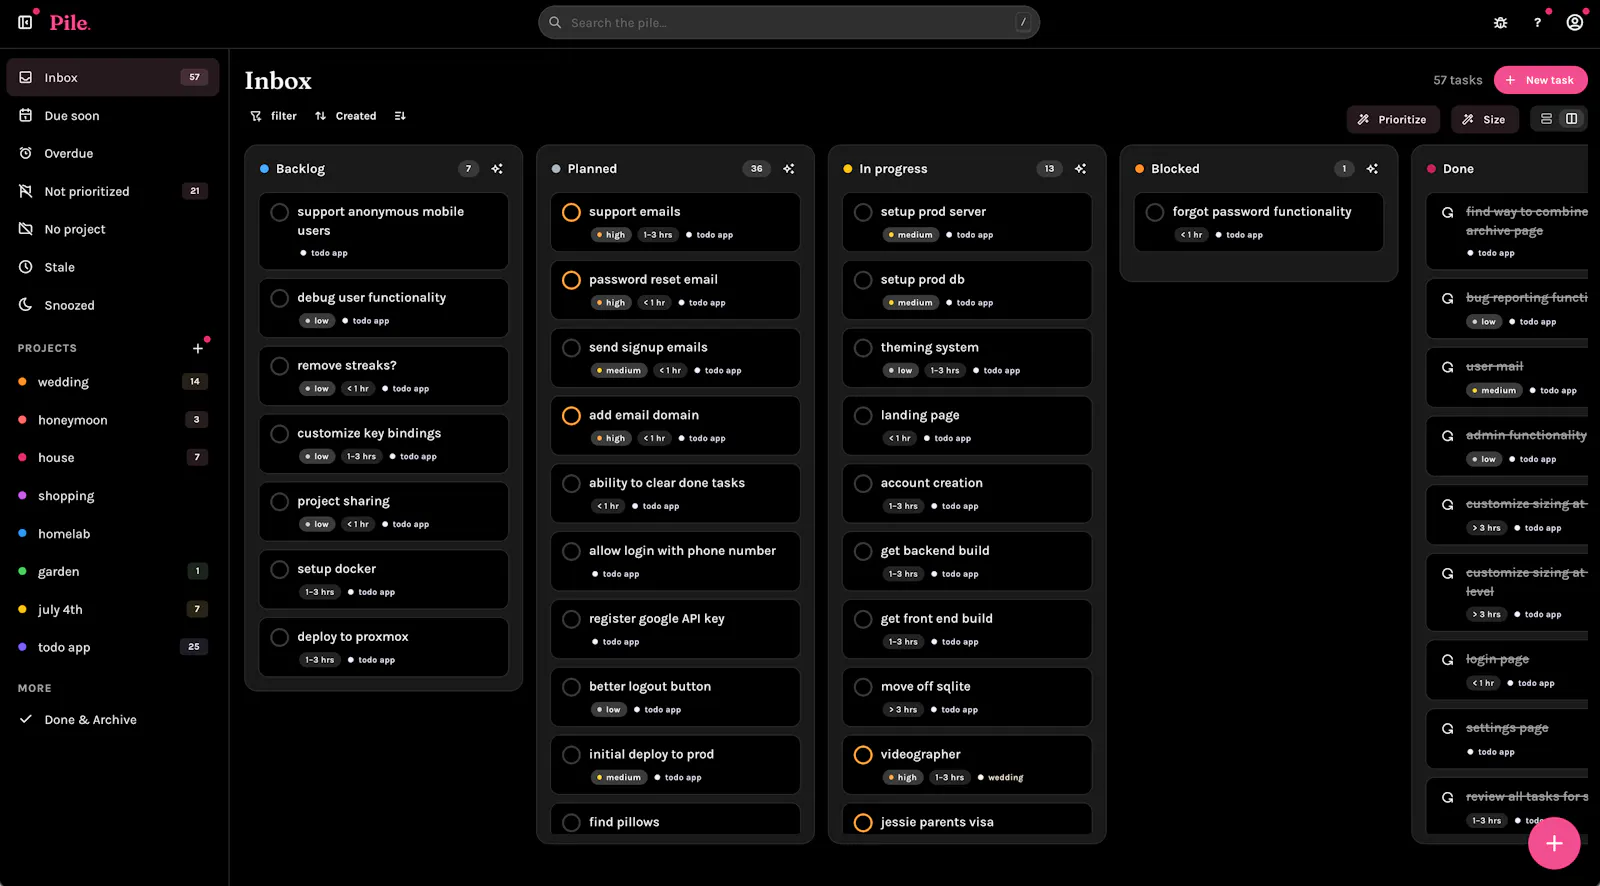This screenshot has width=1600, height=886.
Task: Open high priority tag on 'add email domain'
Action: [x=611, y=438]
